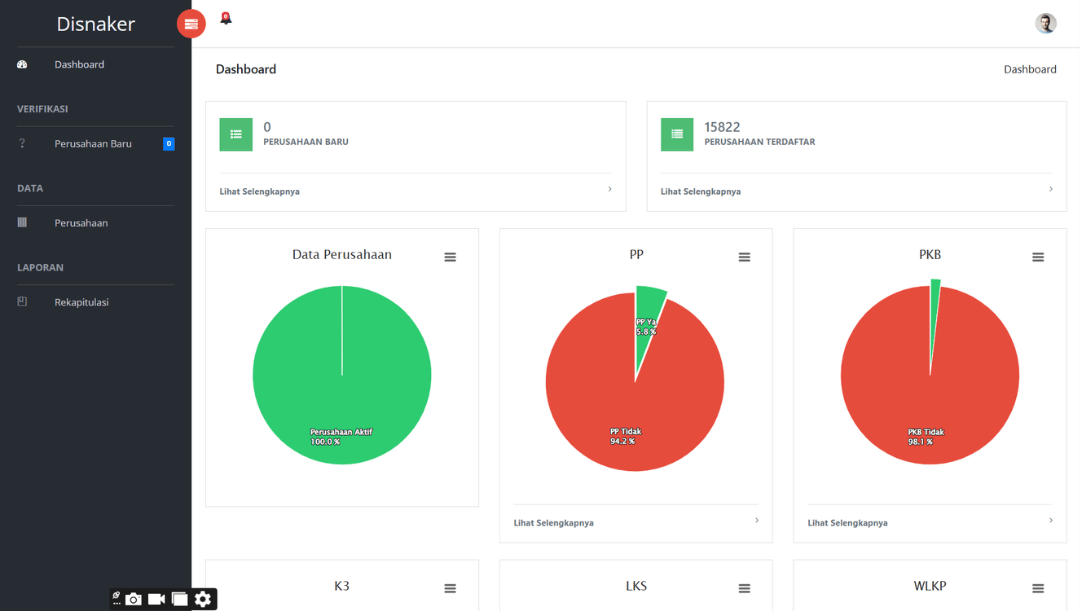Image resolution: width=1080 pixels, height=611 pixels.
Task: Click the user avatar in the top right
Action: [x=1045, y=22]
